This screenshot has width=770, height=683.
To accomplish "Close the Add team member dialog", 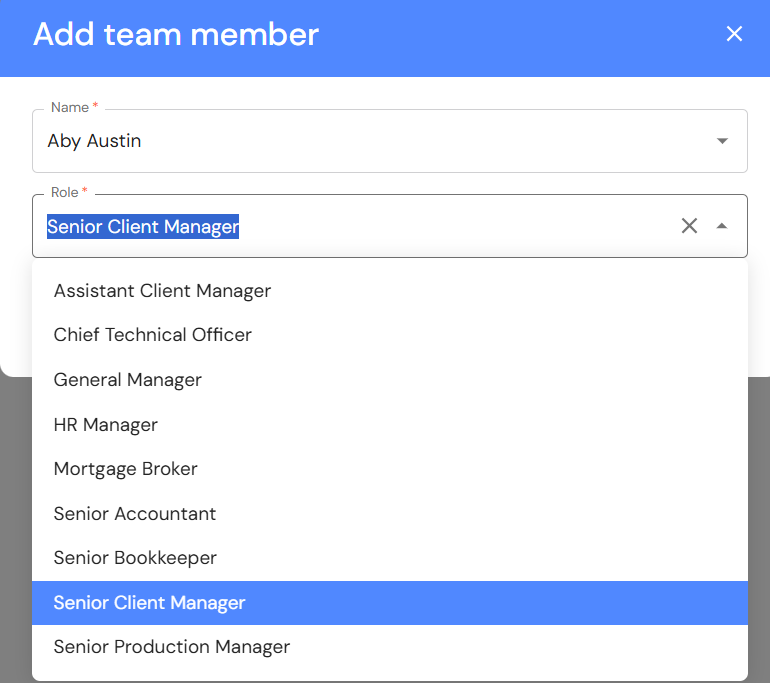I will (x=734, y=35).
